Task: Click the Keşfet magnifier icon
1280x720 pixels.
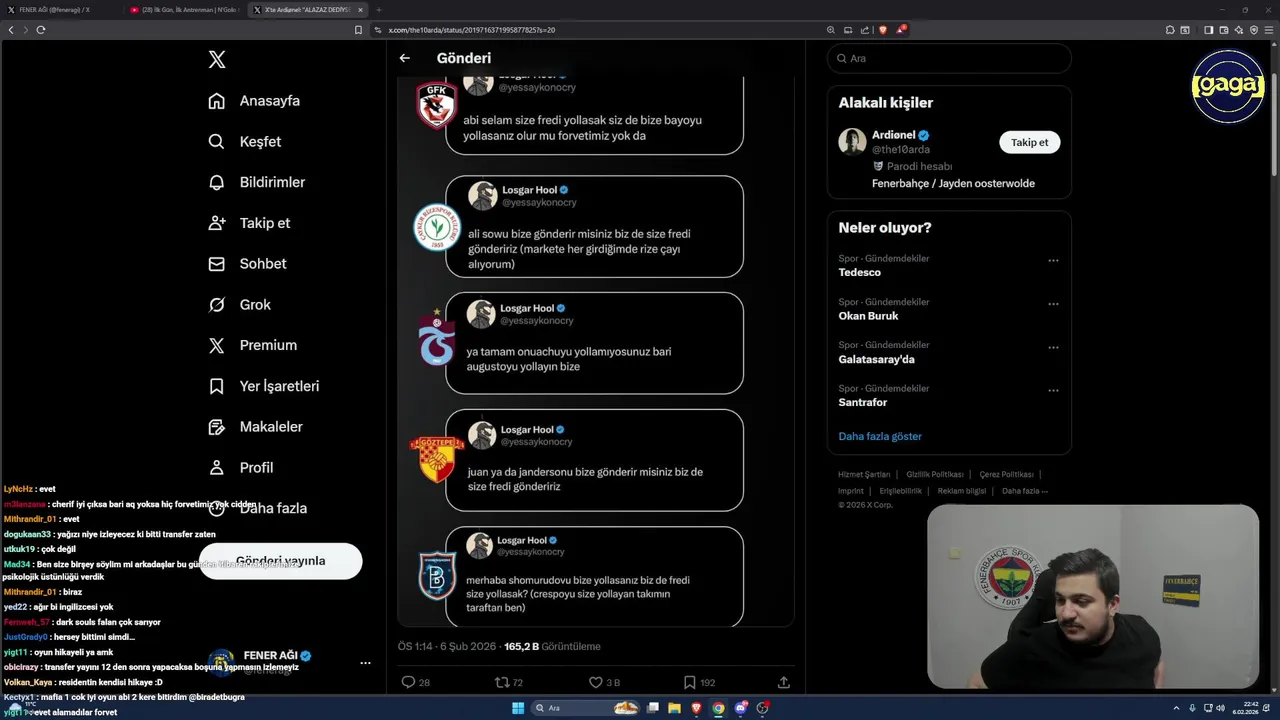Action: (x=216, y=142)
